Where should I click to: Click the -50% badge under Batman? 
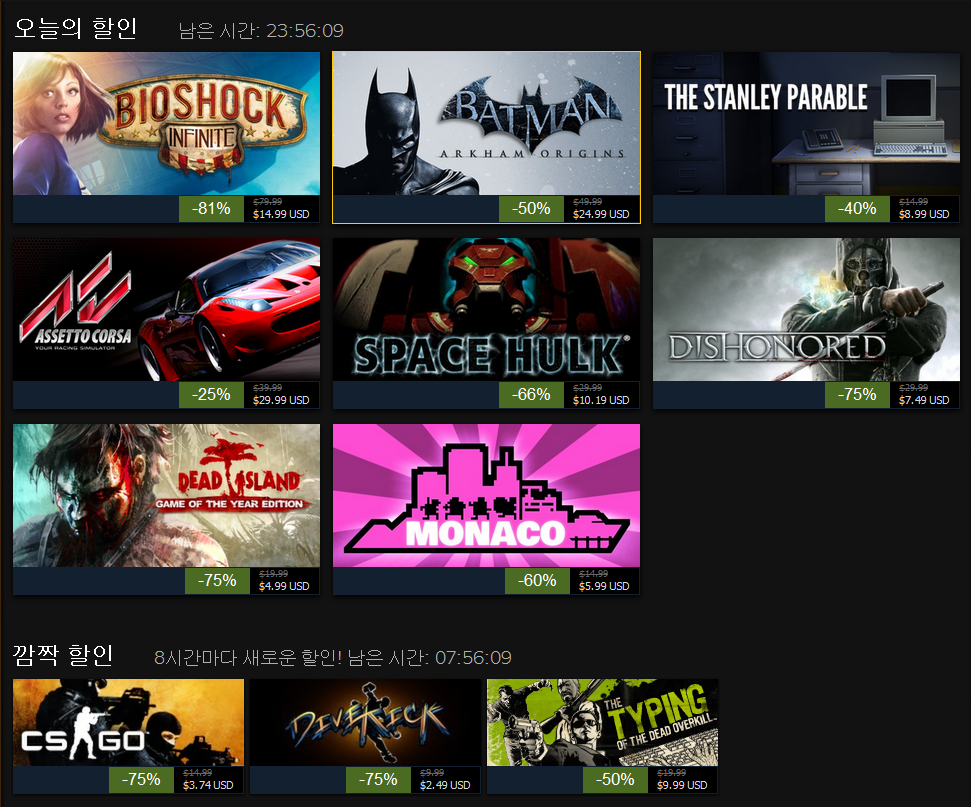[531, 209]
